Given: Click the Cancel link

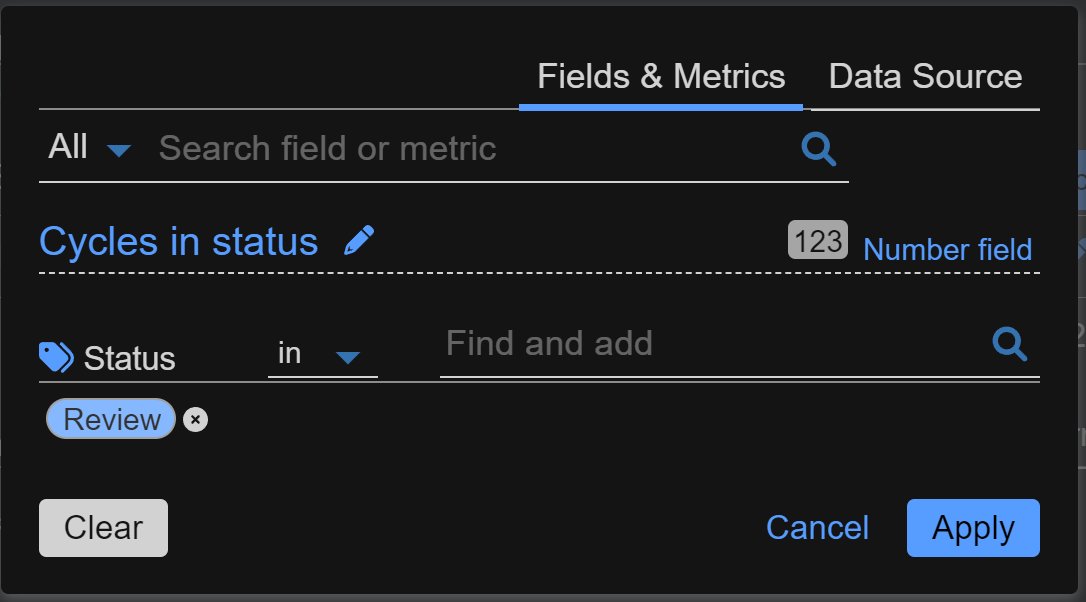Looking at the screenshot, I should pyautogui.click(x=817, y=528).
